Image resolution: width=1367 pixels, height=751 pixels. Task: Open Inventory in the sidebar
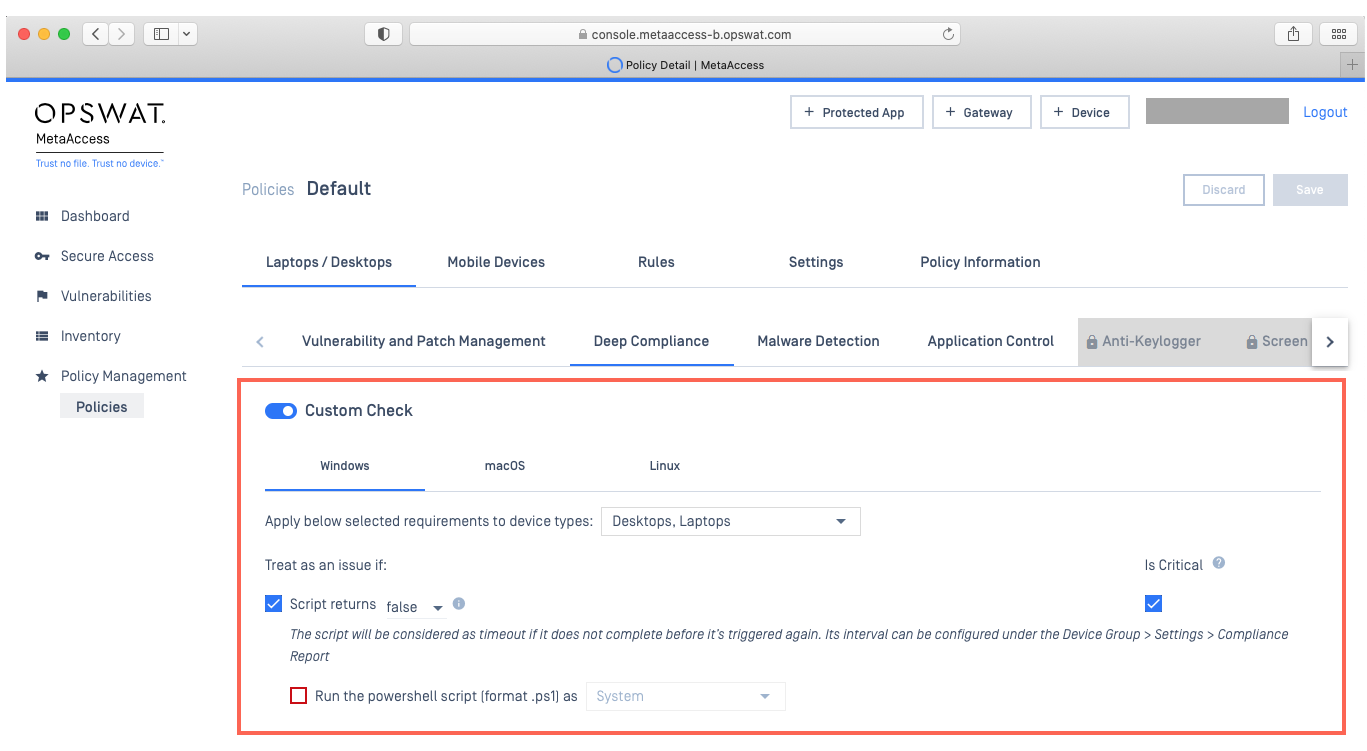click(90, 336)
